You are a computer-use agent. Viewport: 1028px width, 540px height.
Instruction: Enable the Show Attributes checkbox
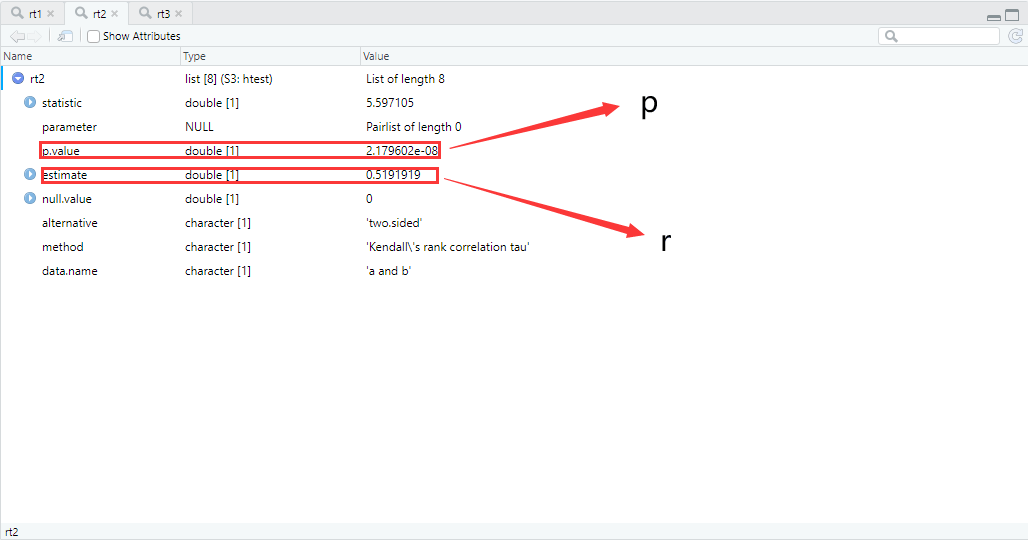tap(94, 36)
